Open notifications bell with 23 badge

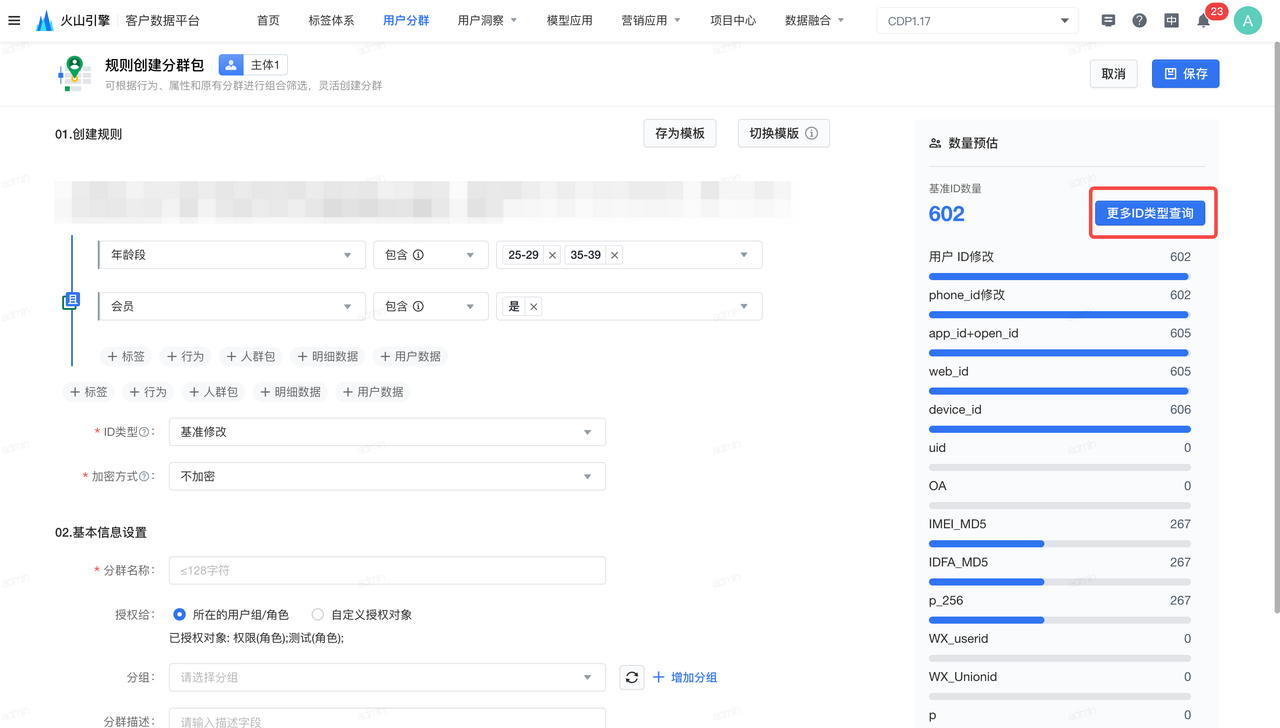point(1204,20)
